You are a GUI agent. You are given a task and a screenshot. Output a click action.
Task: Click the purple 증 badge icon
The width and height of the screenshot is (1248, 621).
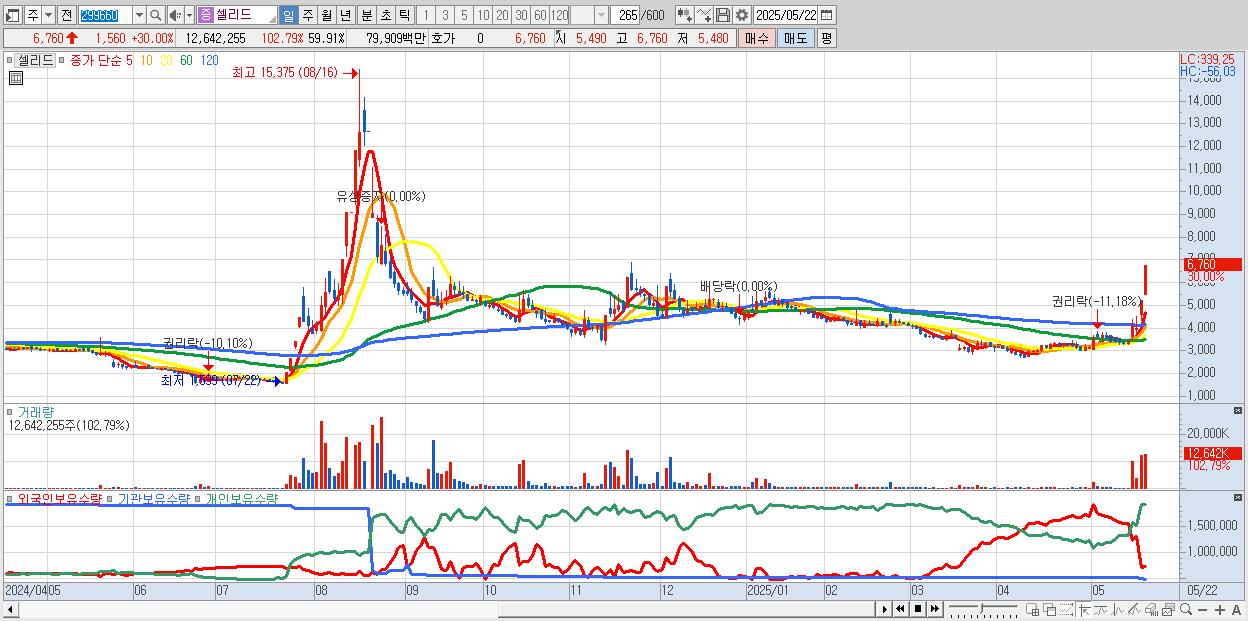point(205,15)
